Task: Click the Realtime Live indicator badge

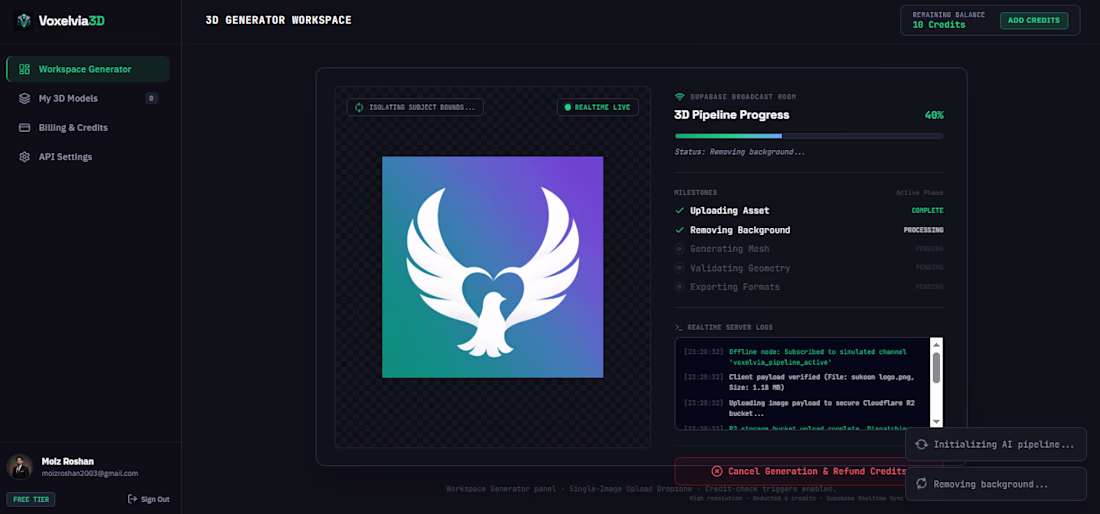Action: pos(598,107)
